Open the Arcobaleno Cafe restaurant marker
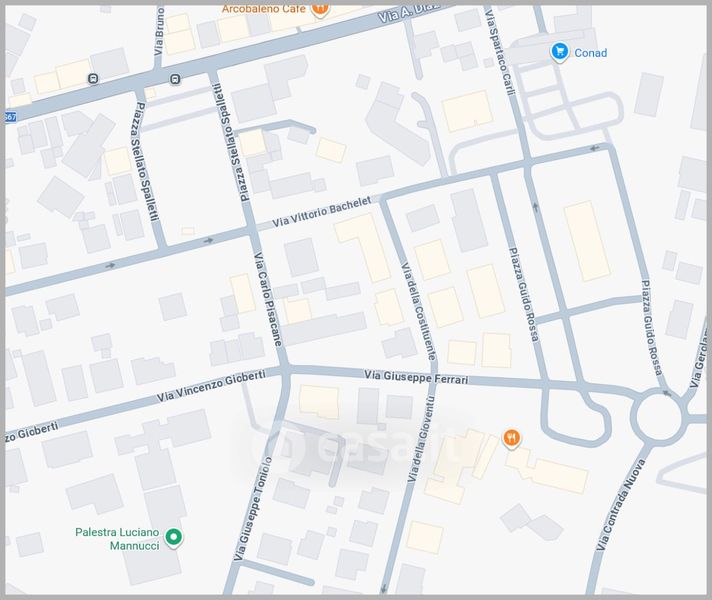712x600 pixels. pos(320,9)
